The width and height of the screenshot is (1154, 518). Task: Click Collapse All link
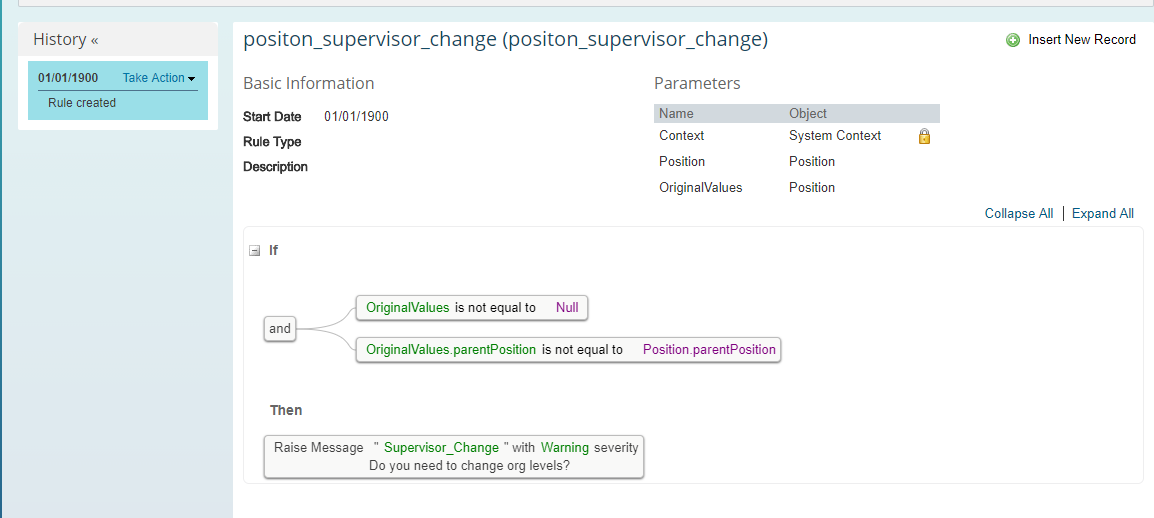coord(1019,213)
